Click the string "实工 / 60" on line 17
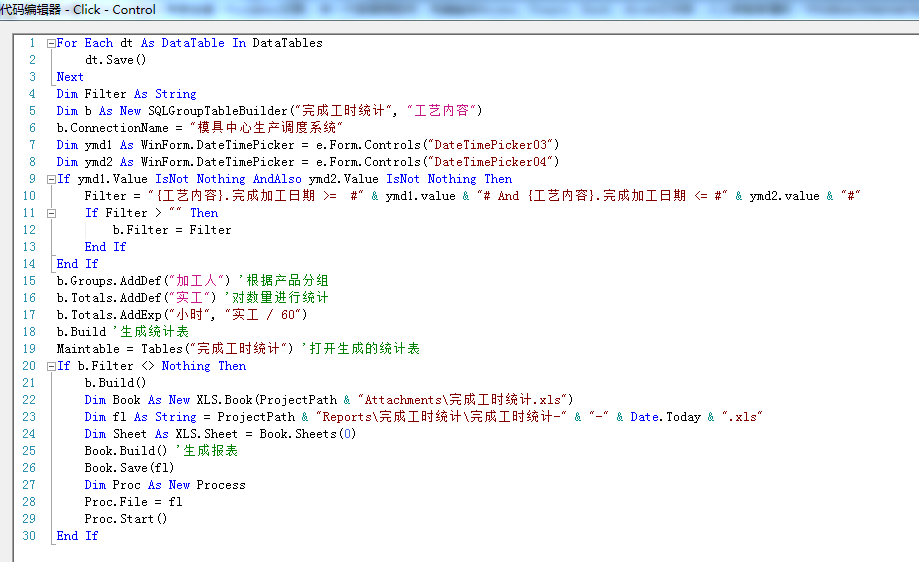The height and width of the screenshot is (562, 919). (263, 315)
